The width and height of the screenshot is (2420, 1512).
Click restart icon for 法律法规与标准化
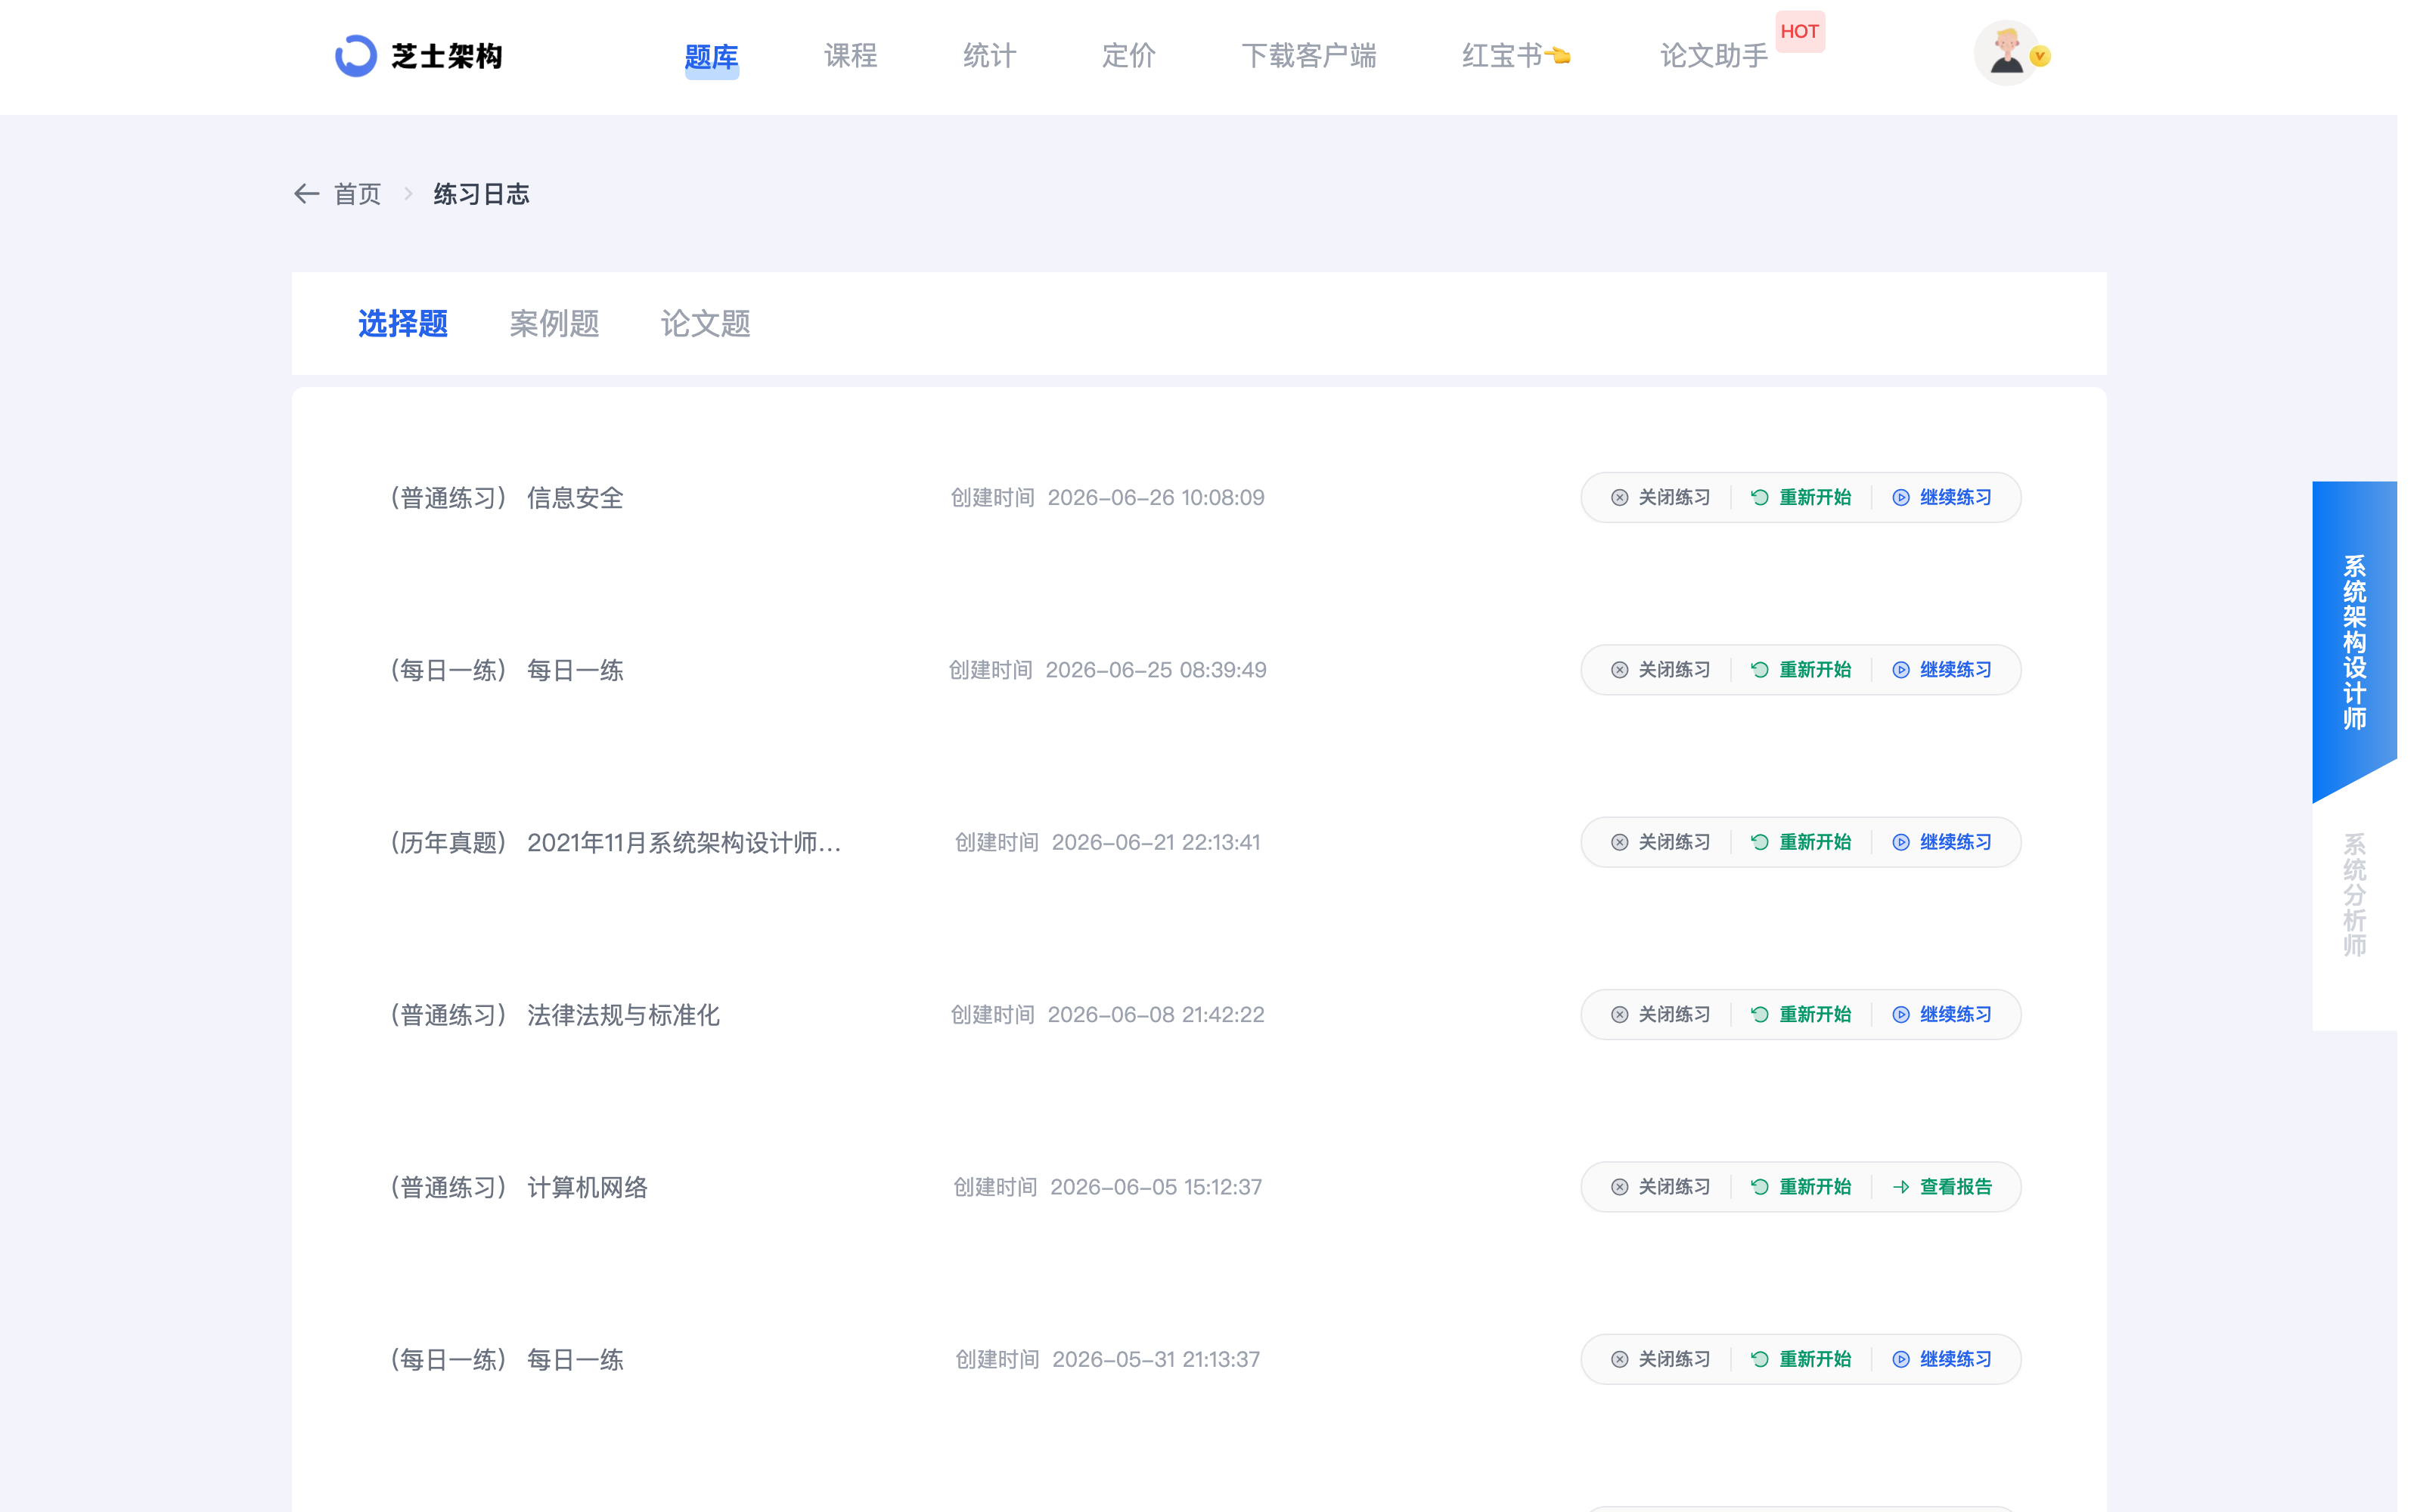(1760, 1015)
